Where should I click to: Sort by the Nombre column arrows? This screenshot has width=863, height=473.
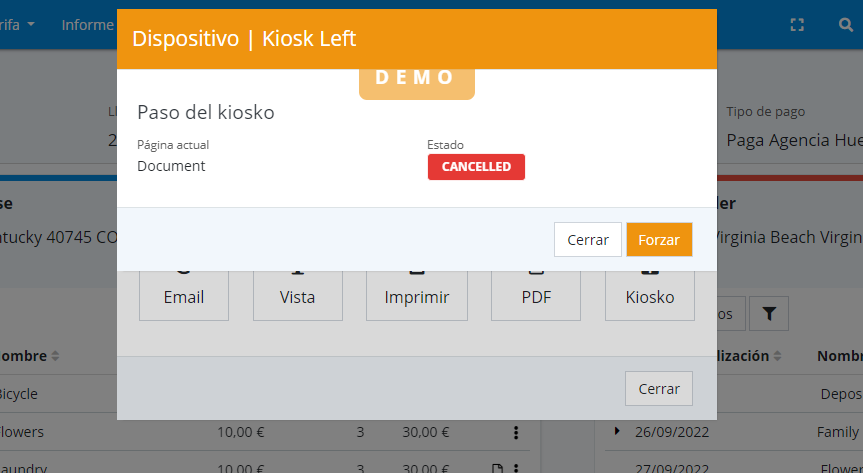[56, 356]
